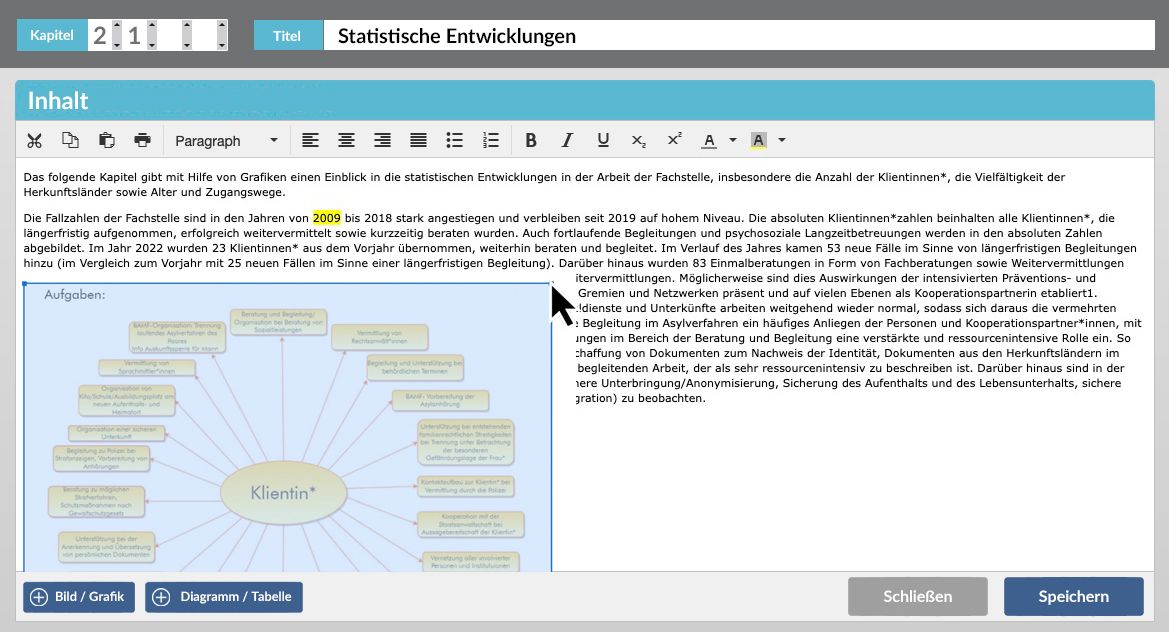1169x632 pixels.
Task: Click the Titel input field
Action: [738, 36]
